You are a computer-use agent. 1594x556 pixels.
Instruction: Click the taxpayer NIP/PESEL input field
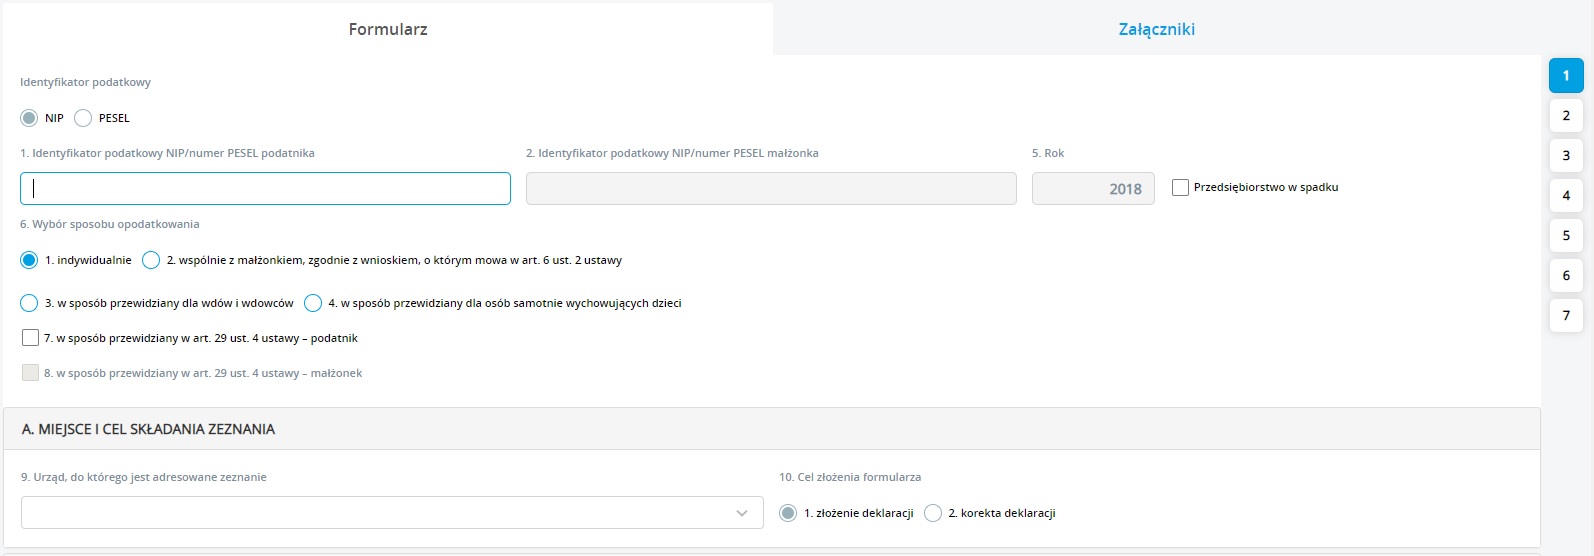[265, 189]
